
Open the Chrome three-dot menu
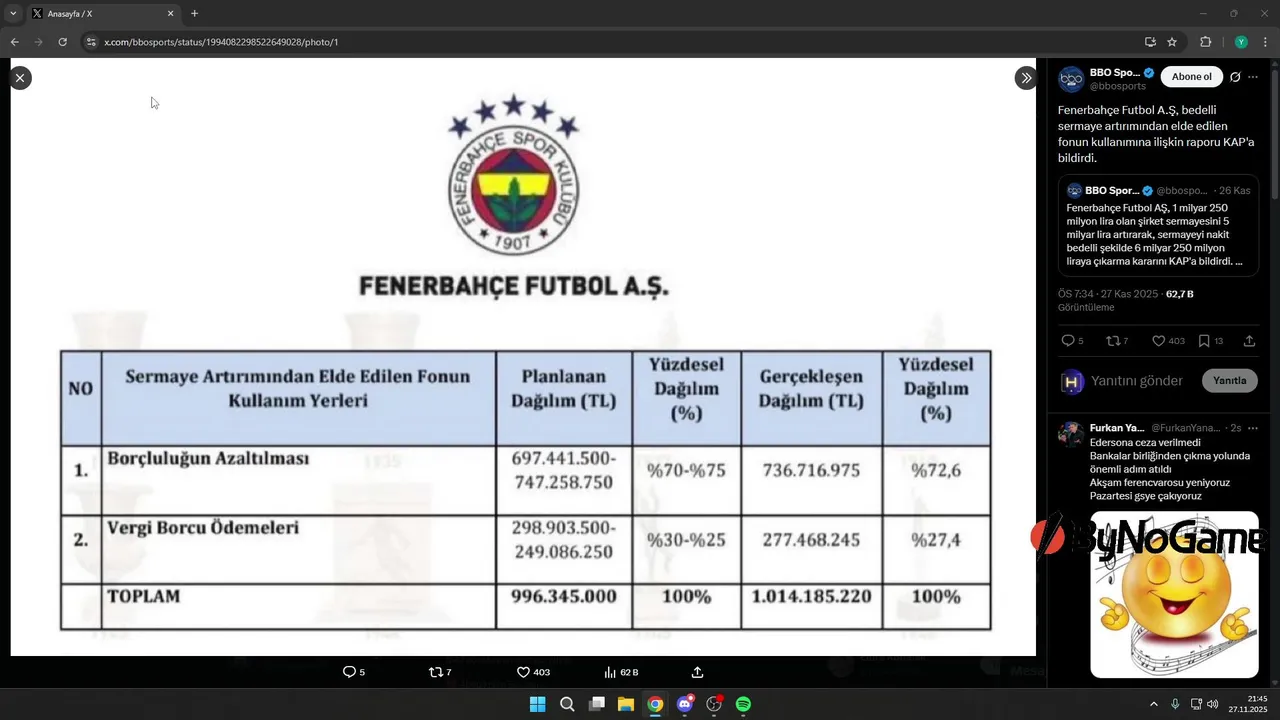[1265, 42]
